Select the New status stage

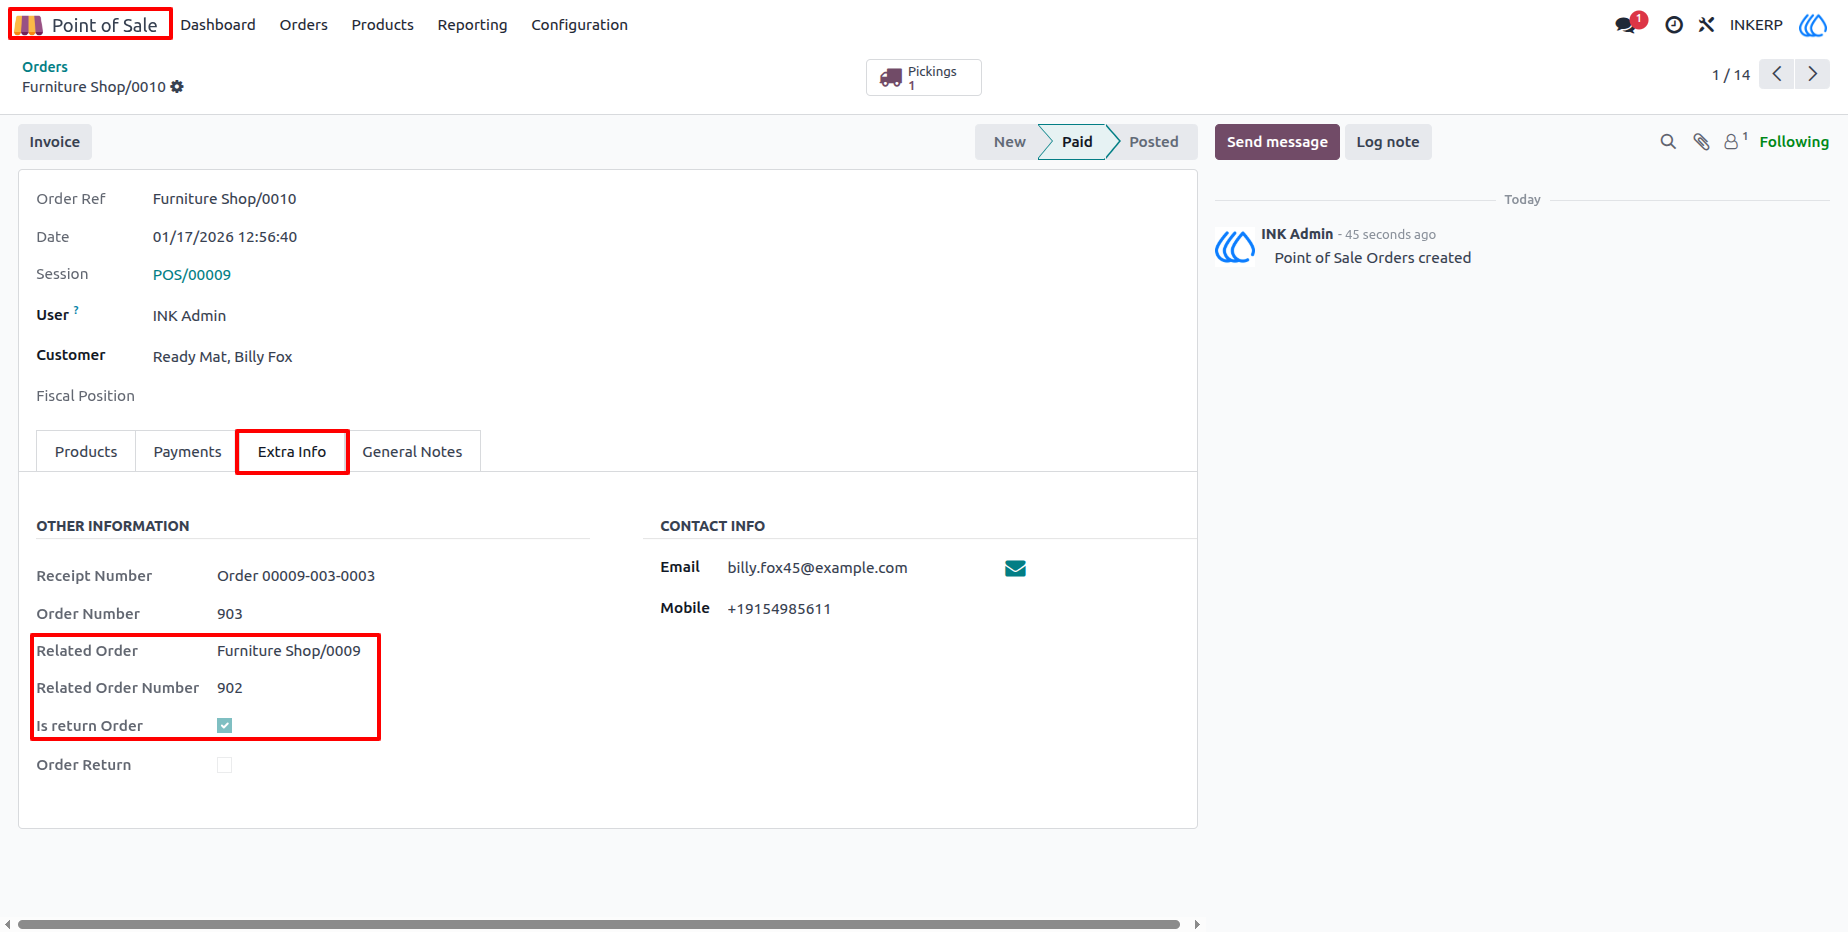(1009, 142)
